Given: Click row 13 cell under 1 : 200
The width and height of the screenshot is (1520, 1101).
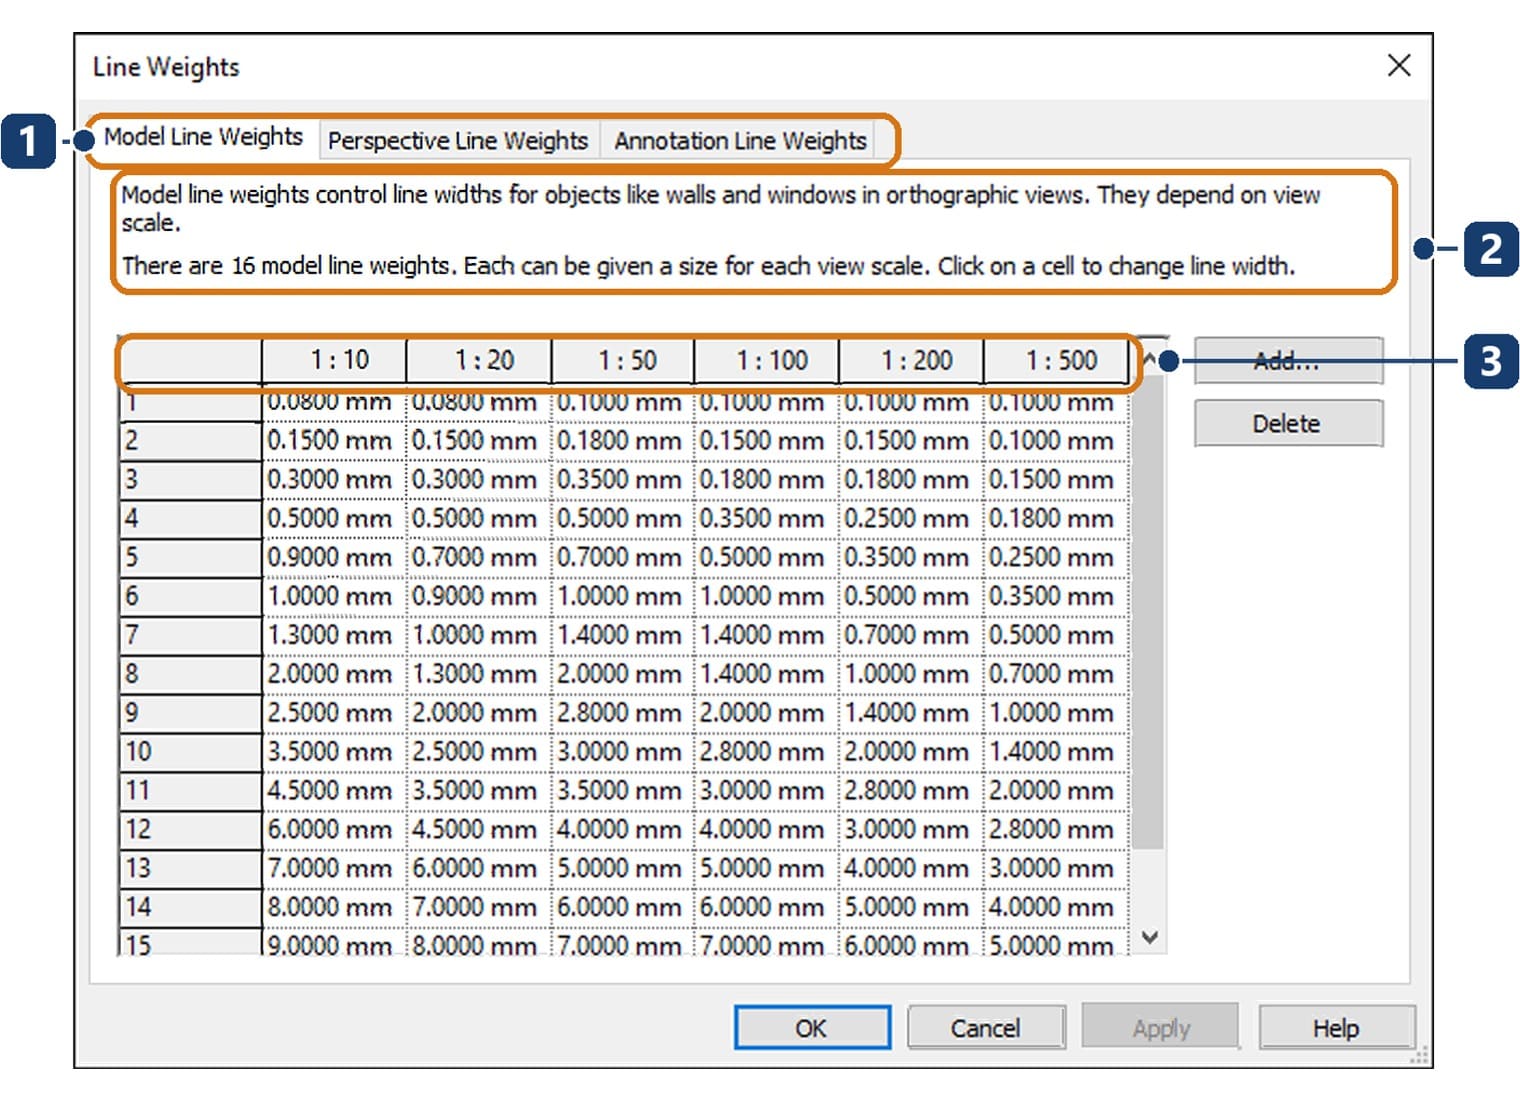Looking at the screenshot, I should 912,869.
